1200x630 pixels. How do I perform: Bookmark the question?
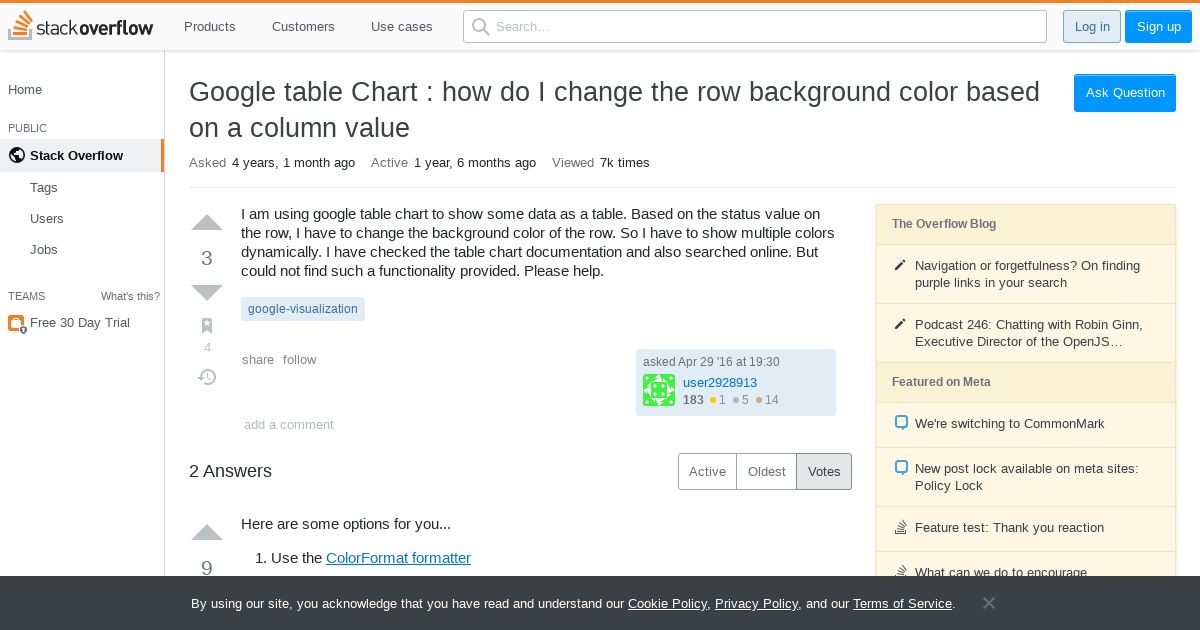coord(207,326)
